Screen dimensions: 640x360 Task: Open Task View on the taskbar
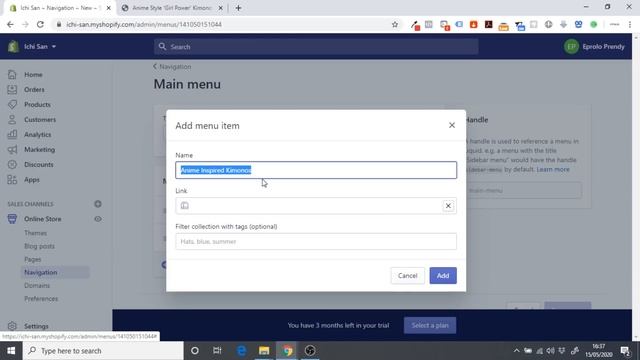pos(217,351)
